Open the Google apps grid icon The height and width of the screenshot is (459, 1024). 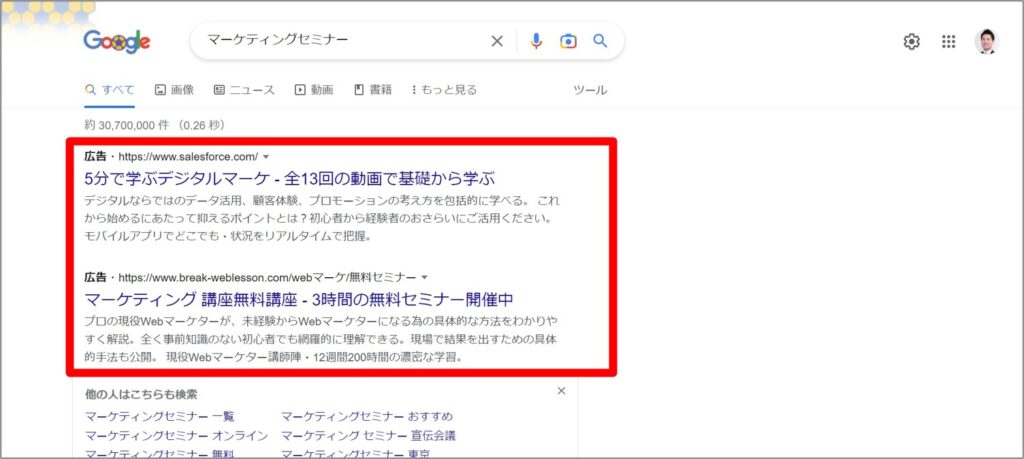(949, 42)
